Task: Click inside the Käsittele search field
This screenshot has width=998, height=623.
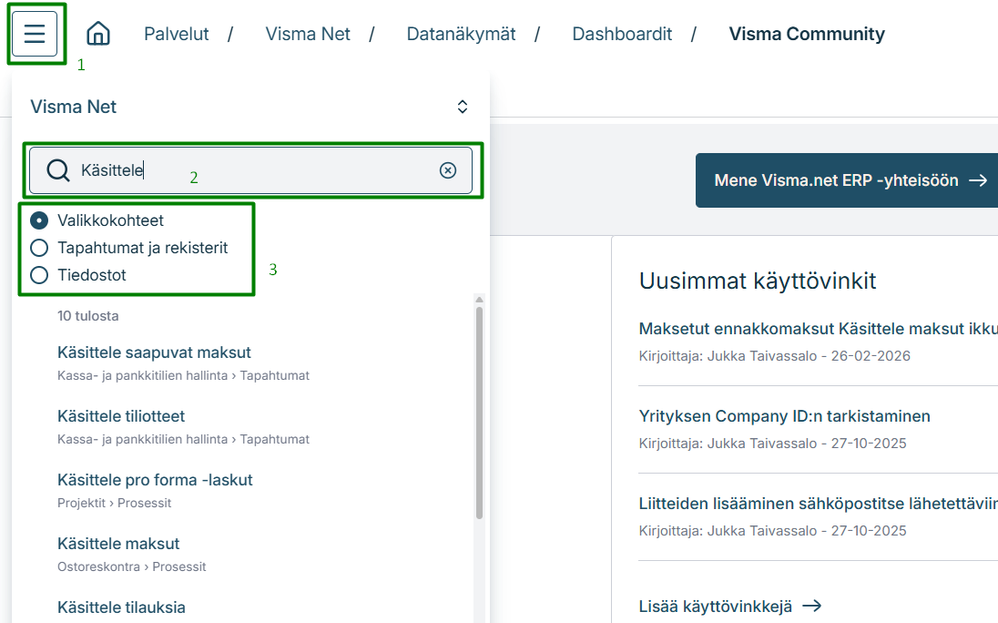Action: [x=251, y=170]
